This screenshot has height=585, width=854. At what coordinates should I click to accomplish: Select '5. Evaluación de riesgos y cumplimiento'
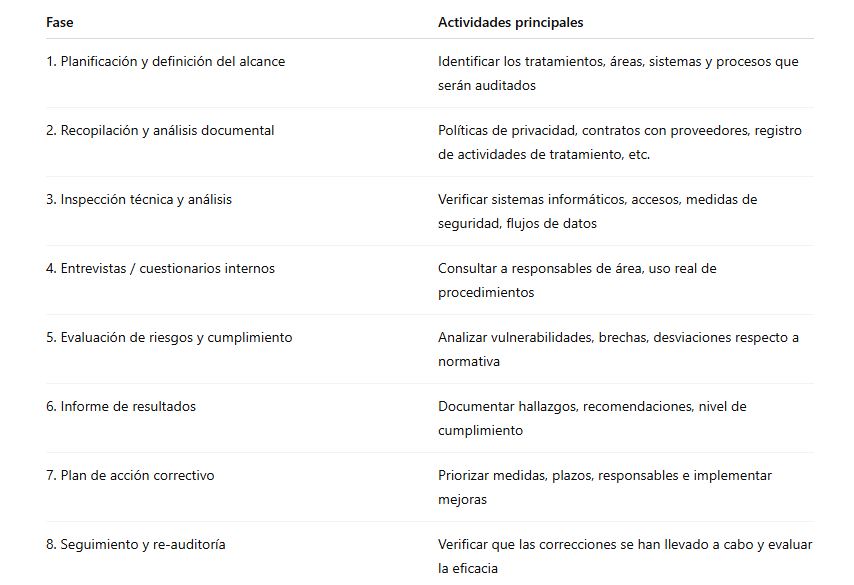169,337
